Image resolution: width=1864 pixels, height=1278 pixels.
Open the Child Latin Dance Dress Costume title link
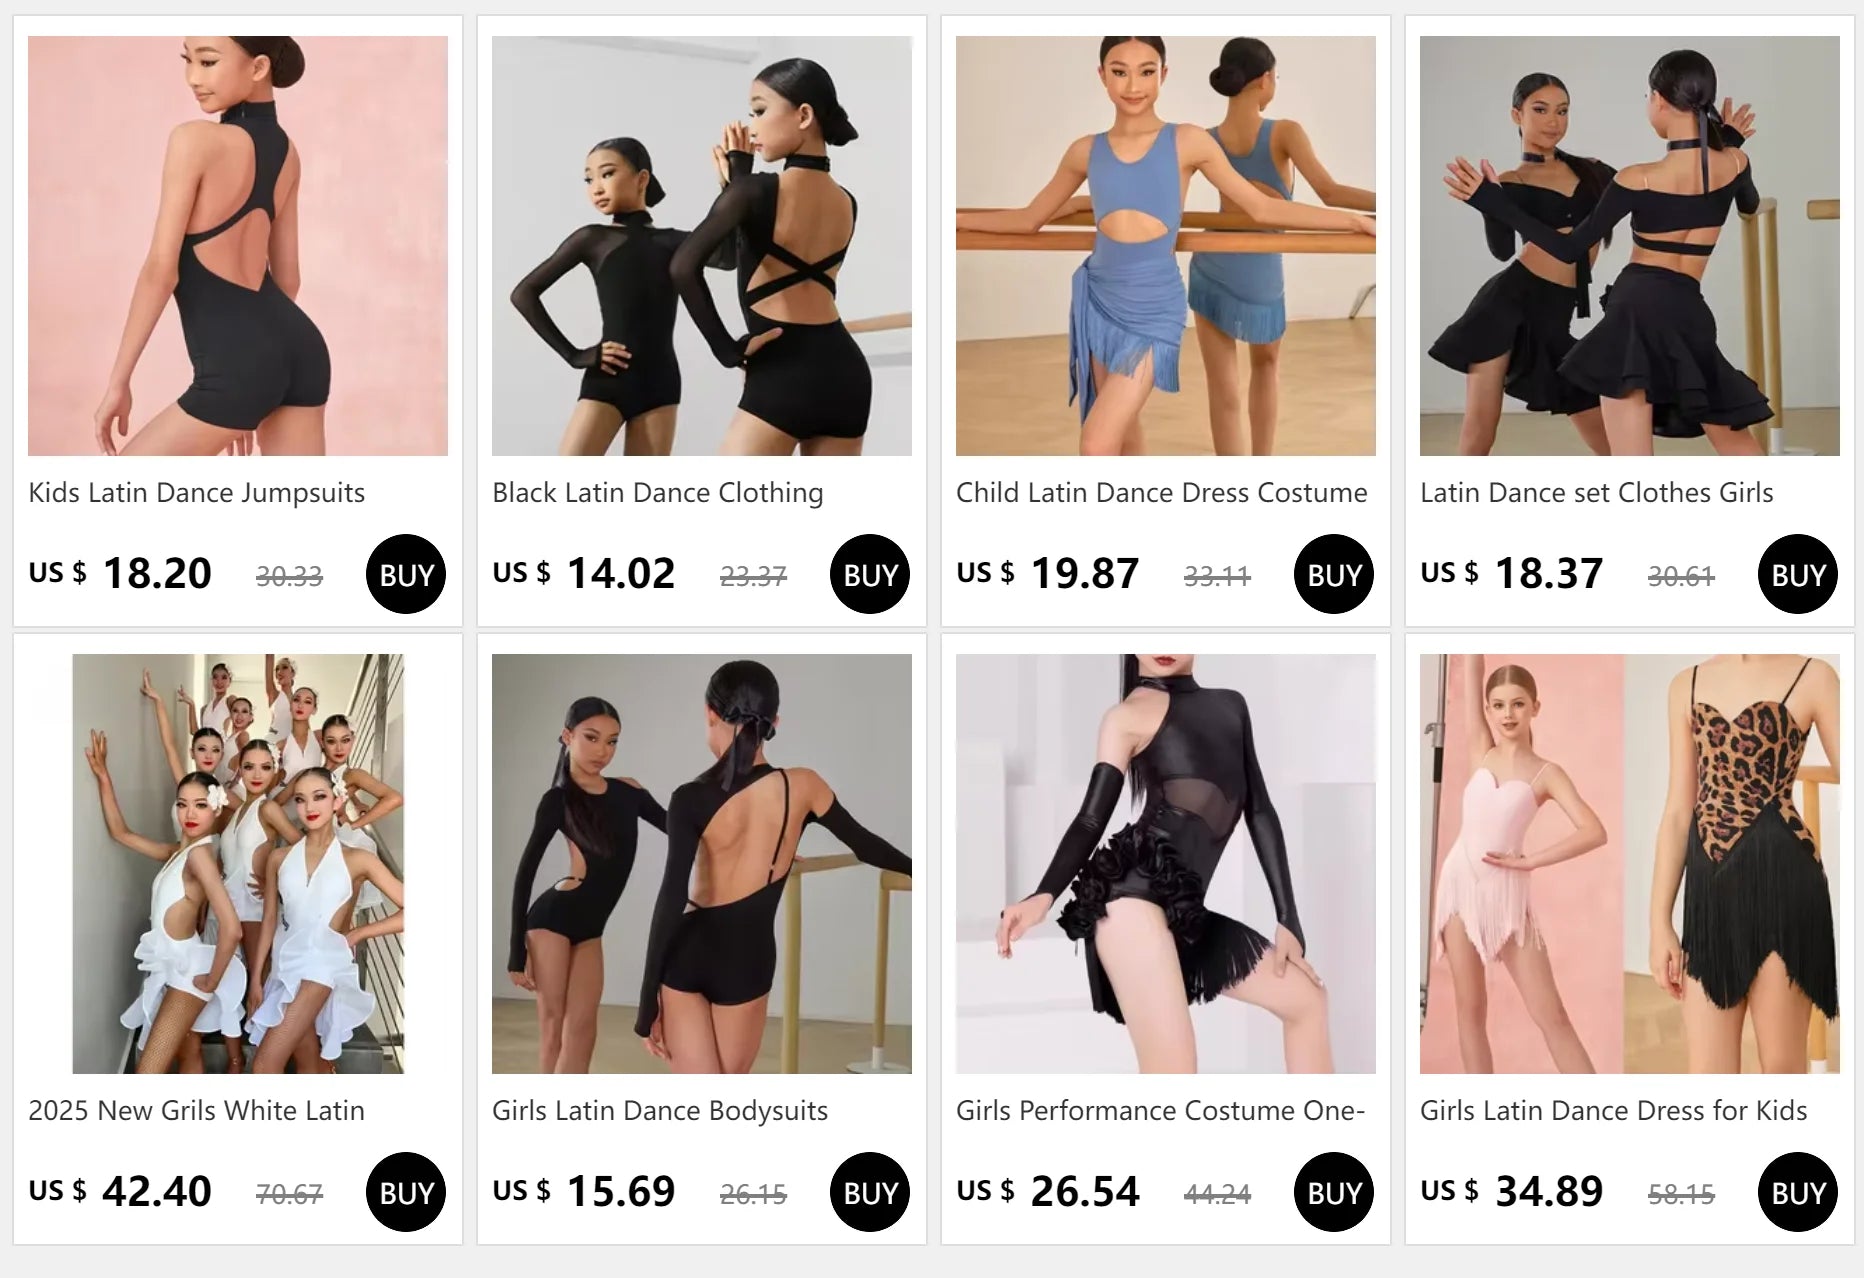coord(1162,493)
